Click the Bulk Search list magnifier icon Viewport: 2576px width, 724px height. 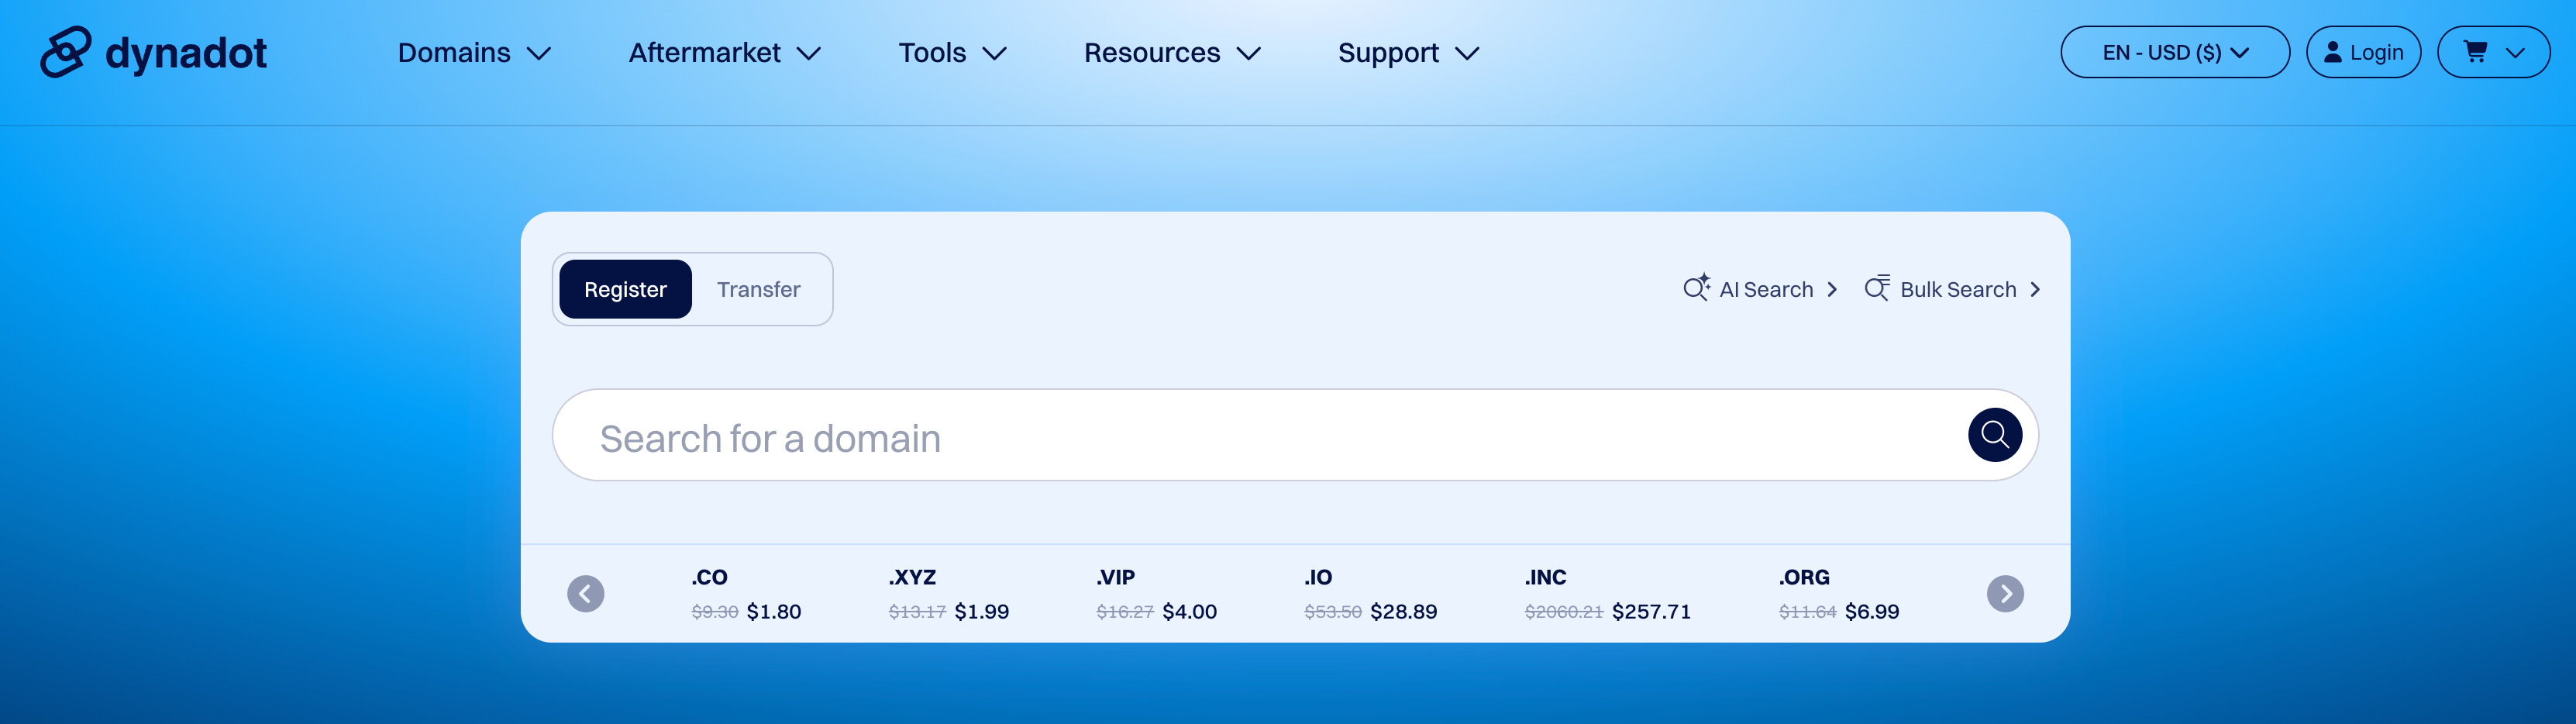click(x=1877, y=288)
